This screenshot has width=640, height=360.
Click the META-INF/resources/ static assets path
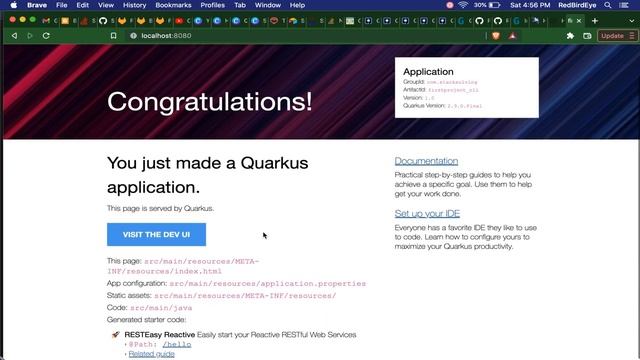pos(245,296)
